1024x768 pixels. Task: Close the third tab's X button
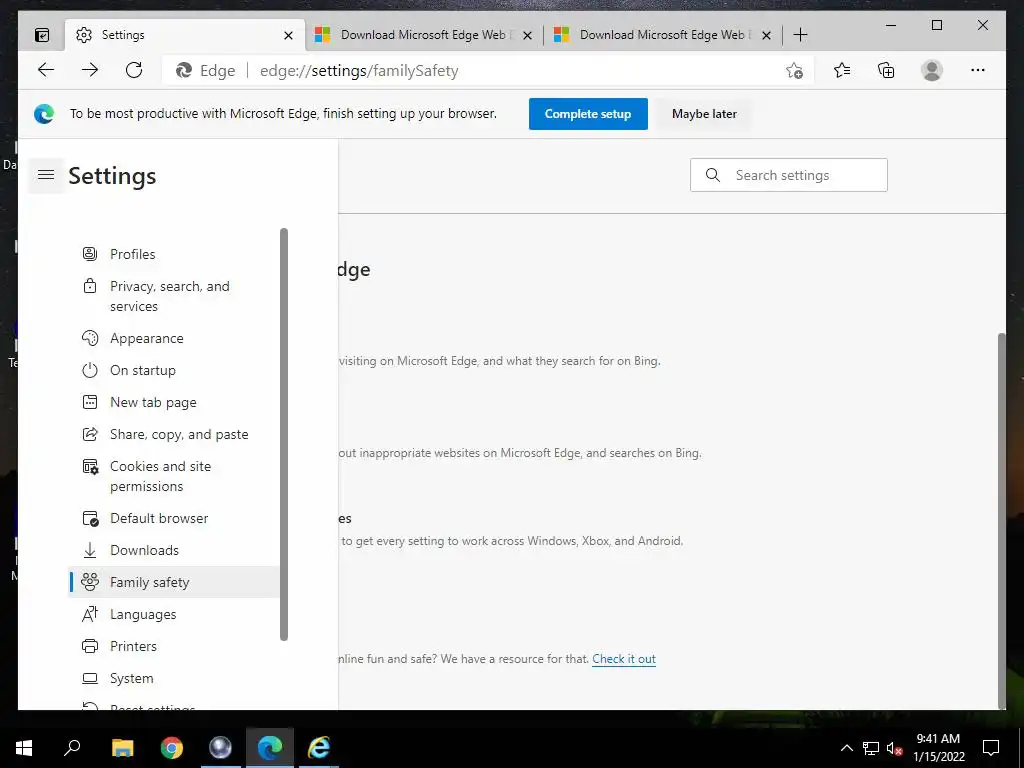(x=767, y=35)
